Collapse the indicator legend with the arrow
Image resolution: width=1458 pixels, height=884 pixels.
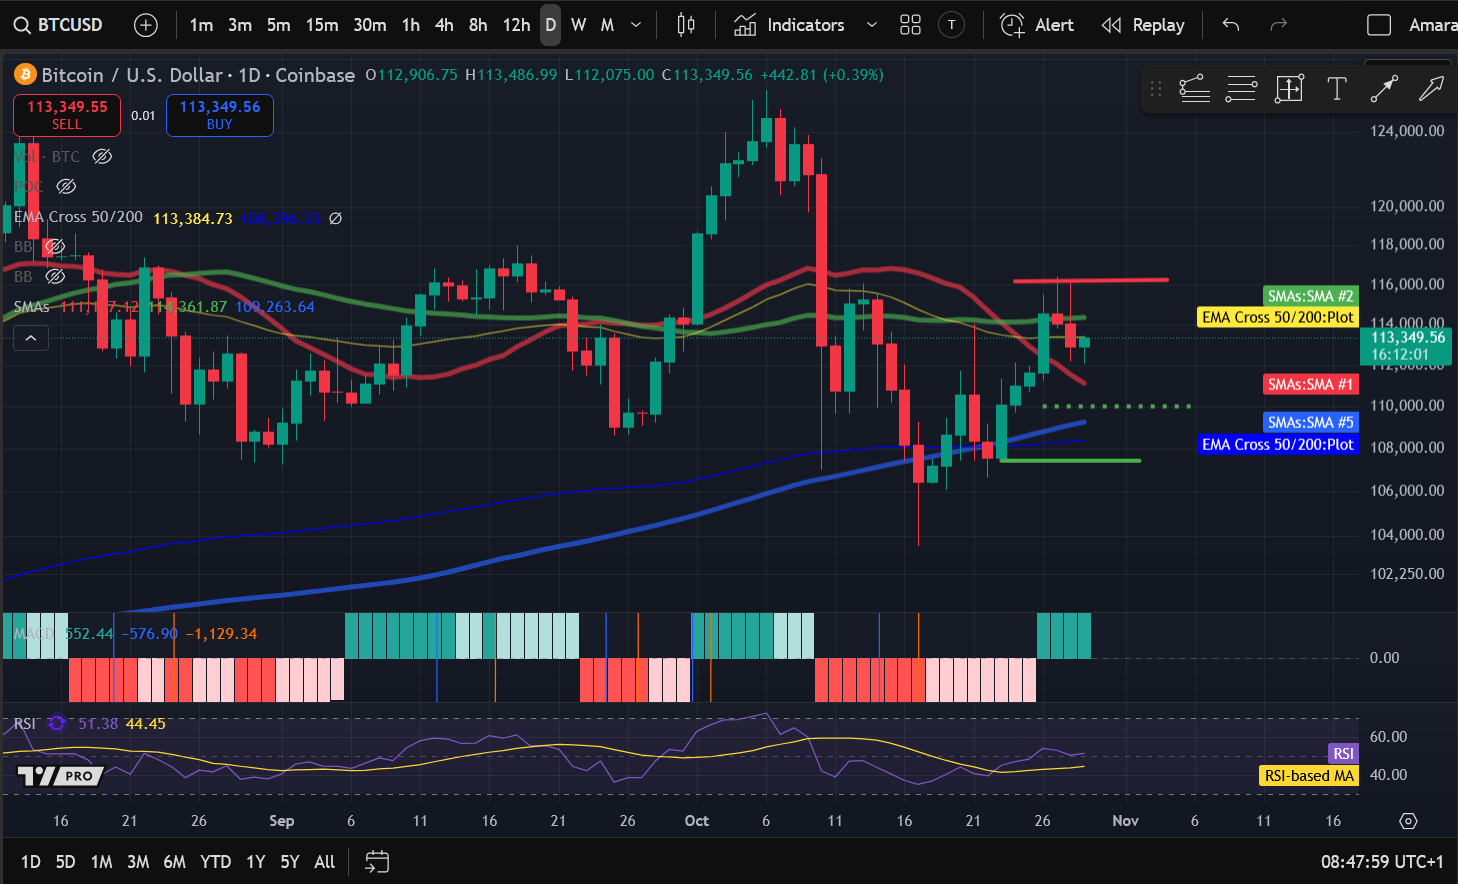[x=31, y=337]
